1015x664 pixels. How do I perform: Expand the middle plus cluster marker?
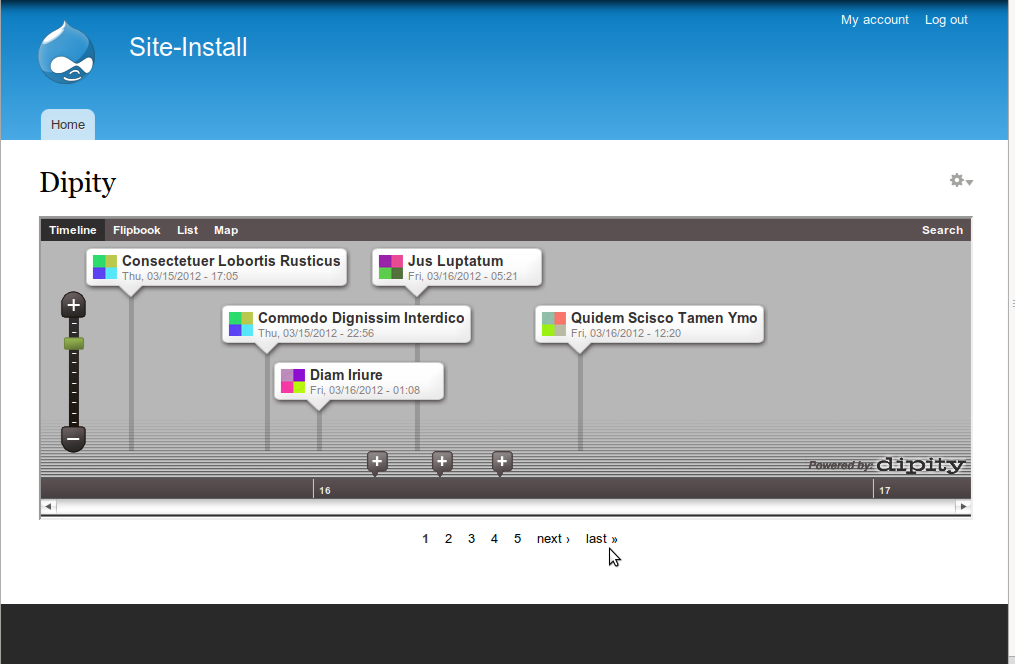click(x=442, y=462)
